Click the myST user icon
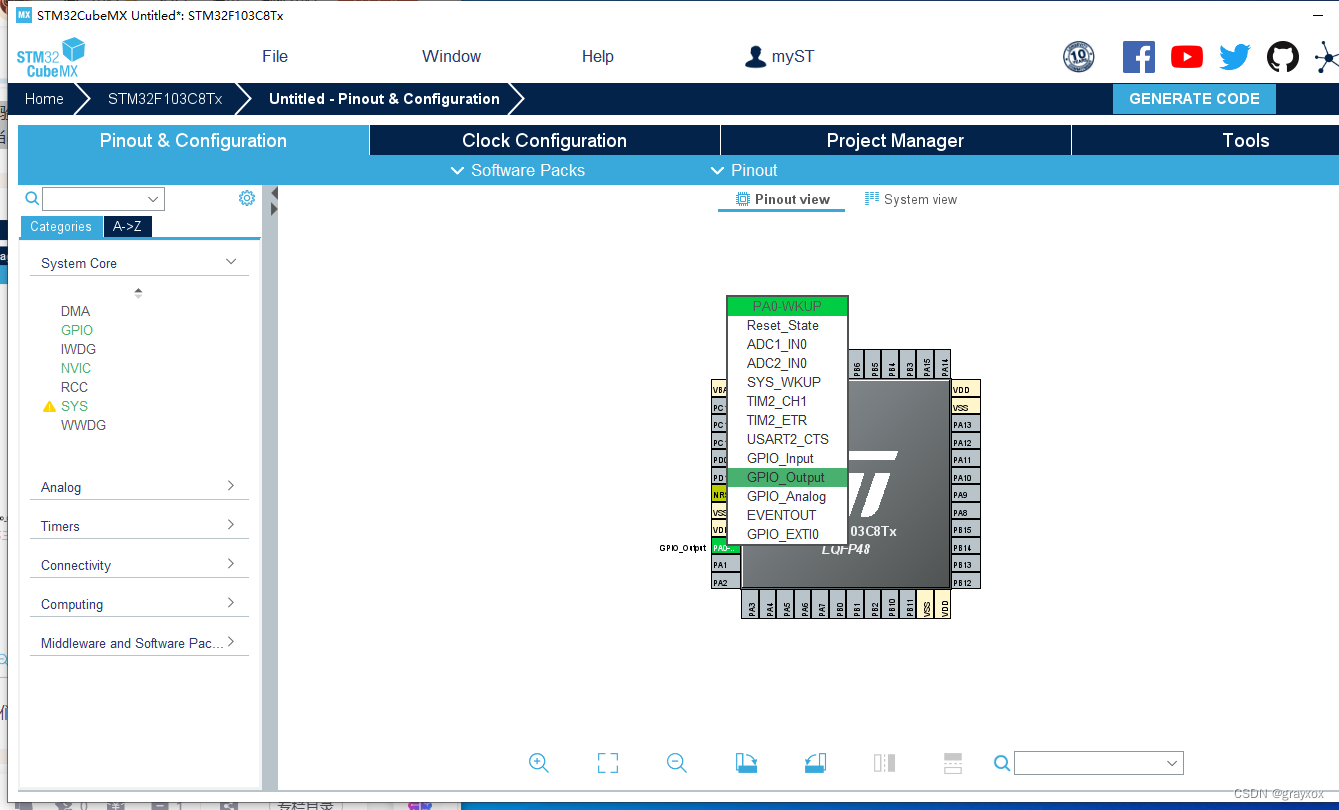Image resolution: width=1339 pixels, height=810 pixels. [755, 57]
